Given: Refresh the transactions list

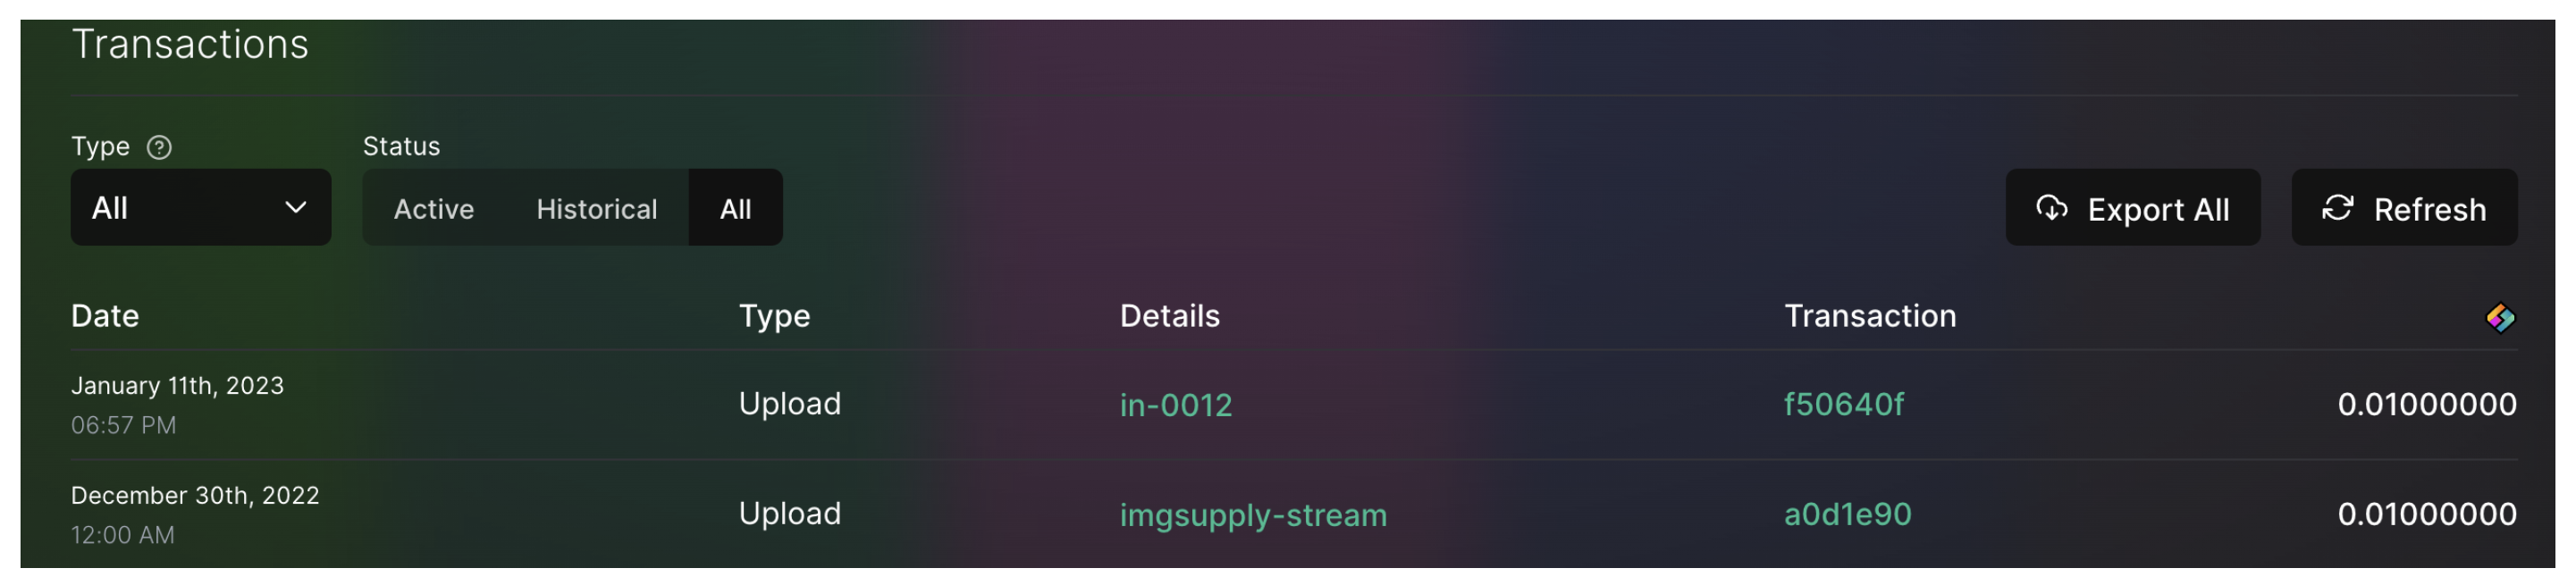Looking at the screenshot, I should click(2403, 208).
